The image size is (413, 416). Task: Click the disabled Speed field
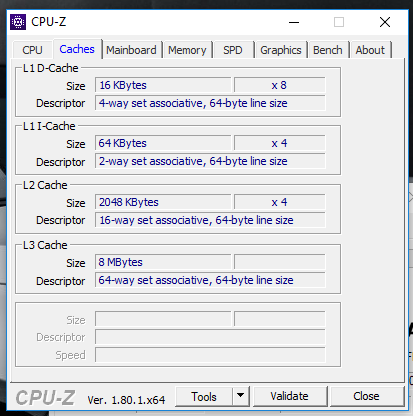pyautogui.click(x=210, y=355)
